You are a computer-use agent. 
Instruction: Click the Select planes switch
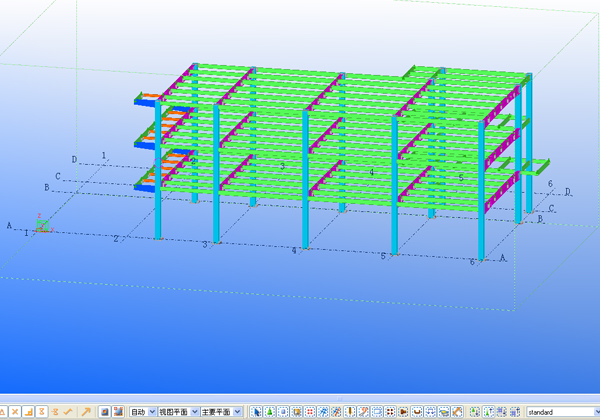(x=443, y=412)
